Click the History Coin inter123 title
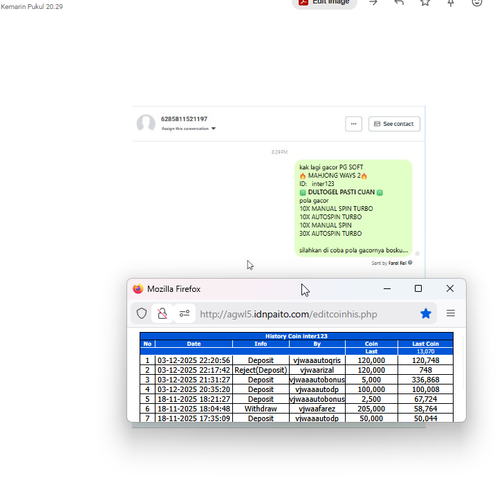The image size is (497, 500). click(x=296, y=336)
